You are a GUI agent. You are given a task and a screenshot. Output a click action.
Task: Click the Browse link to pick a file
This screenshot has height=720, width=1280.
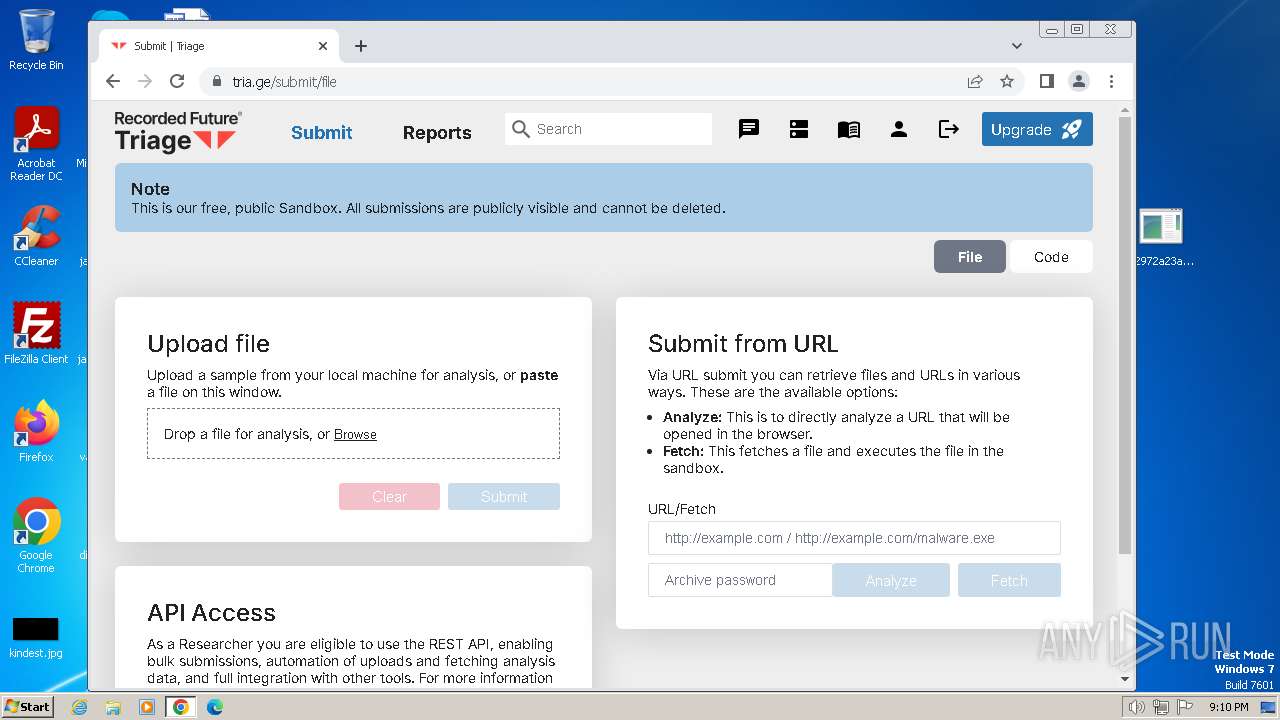tap(355, 434)
